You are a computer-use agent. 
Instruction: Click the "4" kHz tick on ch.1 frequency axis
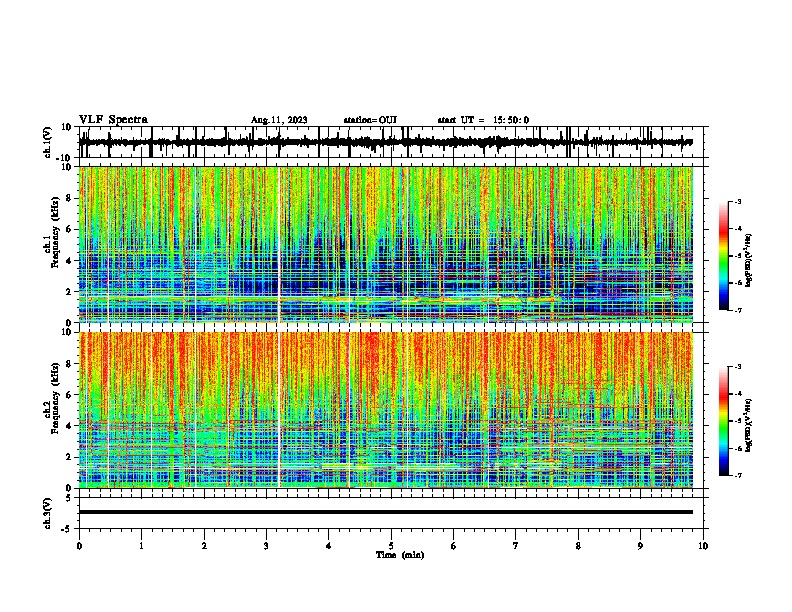[70, 261]
